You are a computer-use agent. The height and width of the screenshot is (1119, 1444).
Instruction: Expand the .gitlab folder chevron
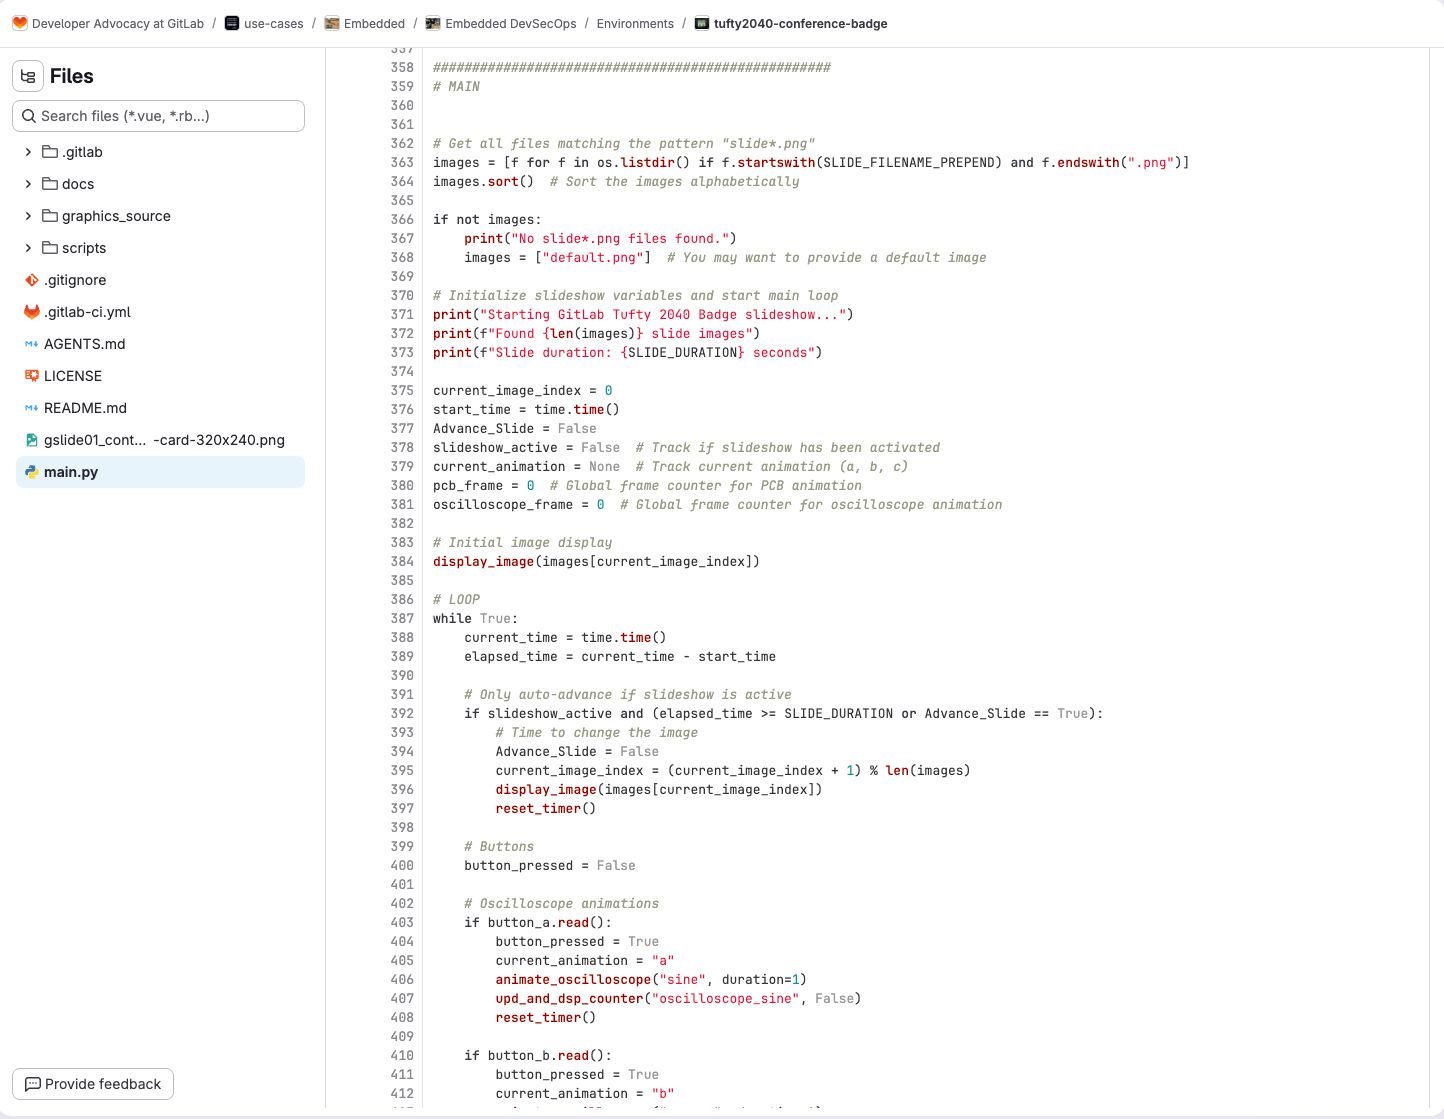pos(28,152)
